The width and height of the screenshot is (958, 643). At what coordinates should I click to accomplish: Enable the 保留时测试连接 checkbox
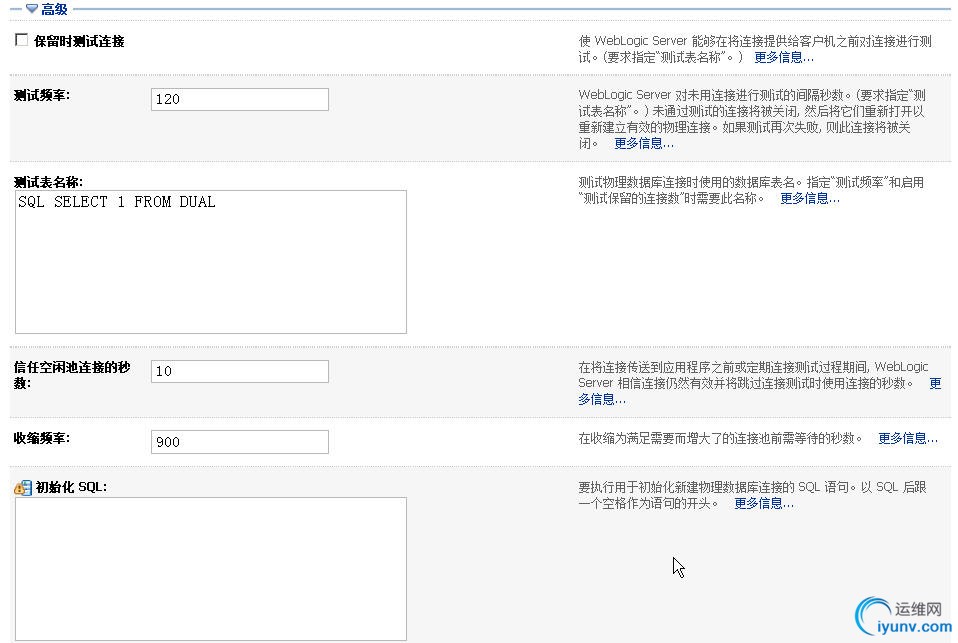pos(21,40)
